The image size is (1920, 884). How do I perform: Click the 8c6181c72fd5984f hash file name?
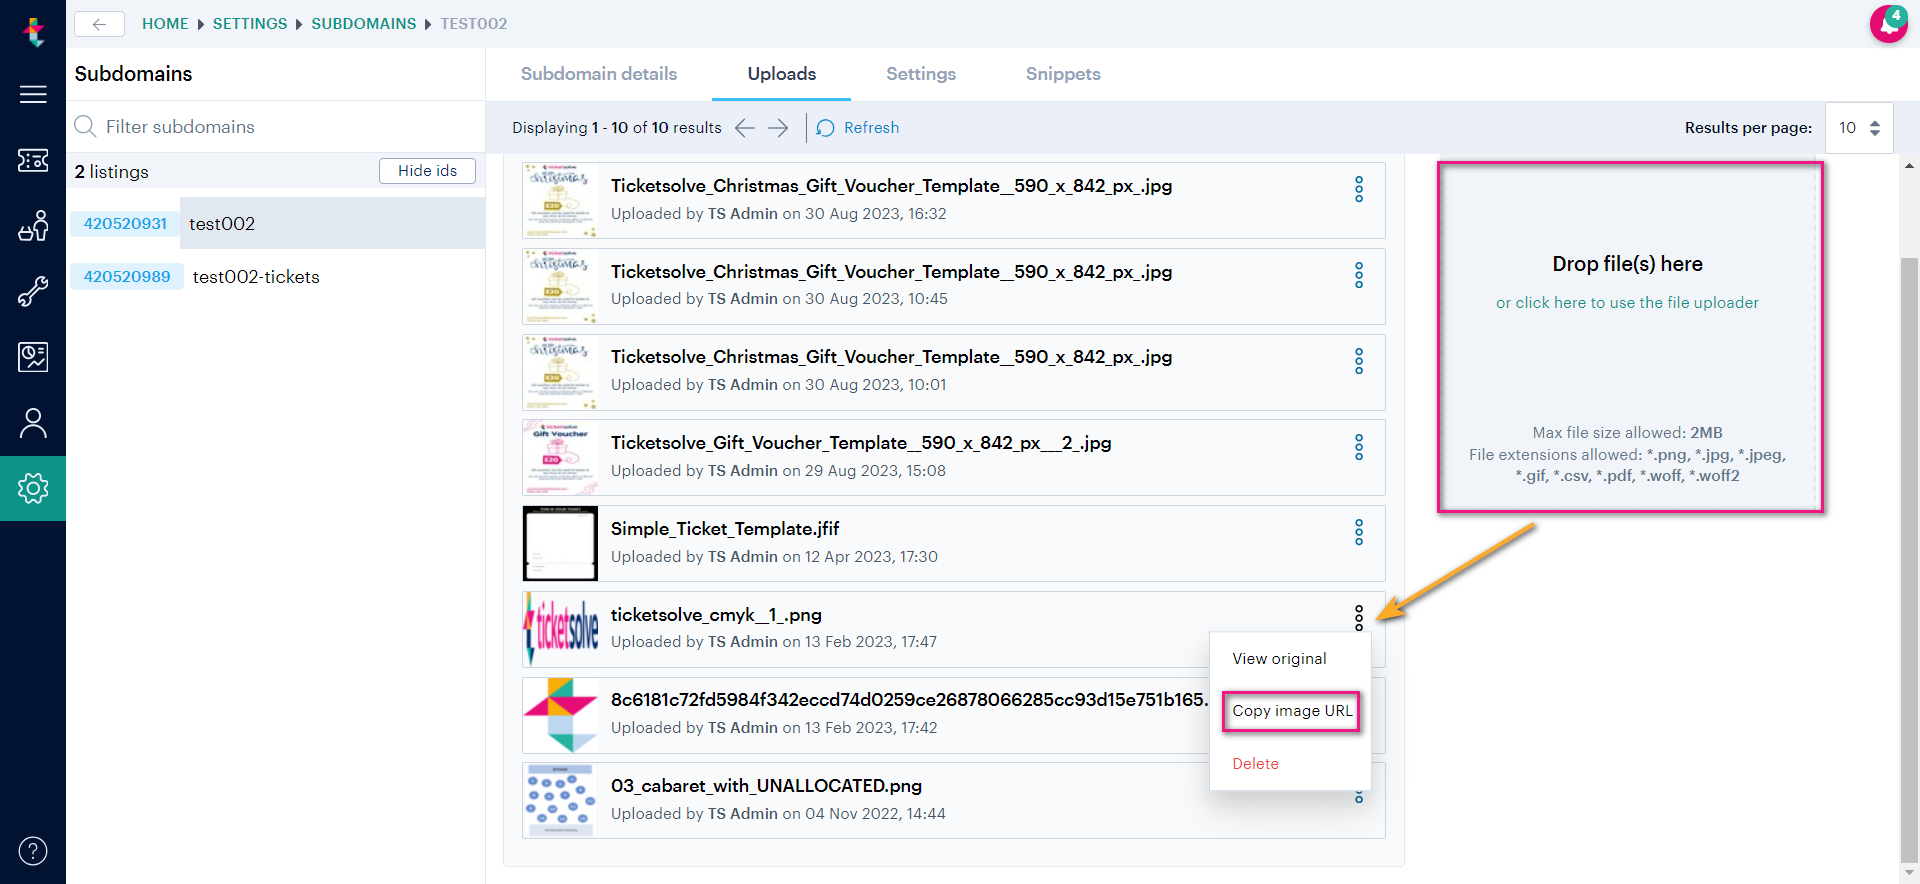(909, 700)
